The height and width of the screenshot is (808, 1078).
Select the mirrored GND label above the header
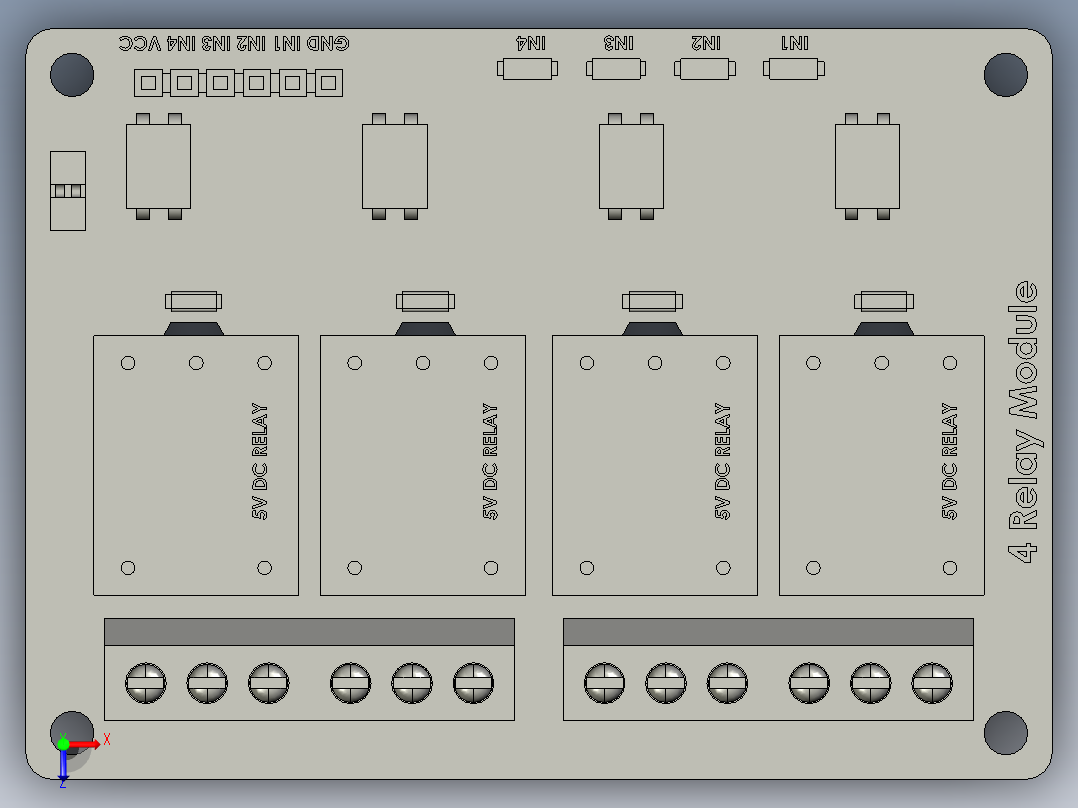point(328,44)
